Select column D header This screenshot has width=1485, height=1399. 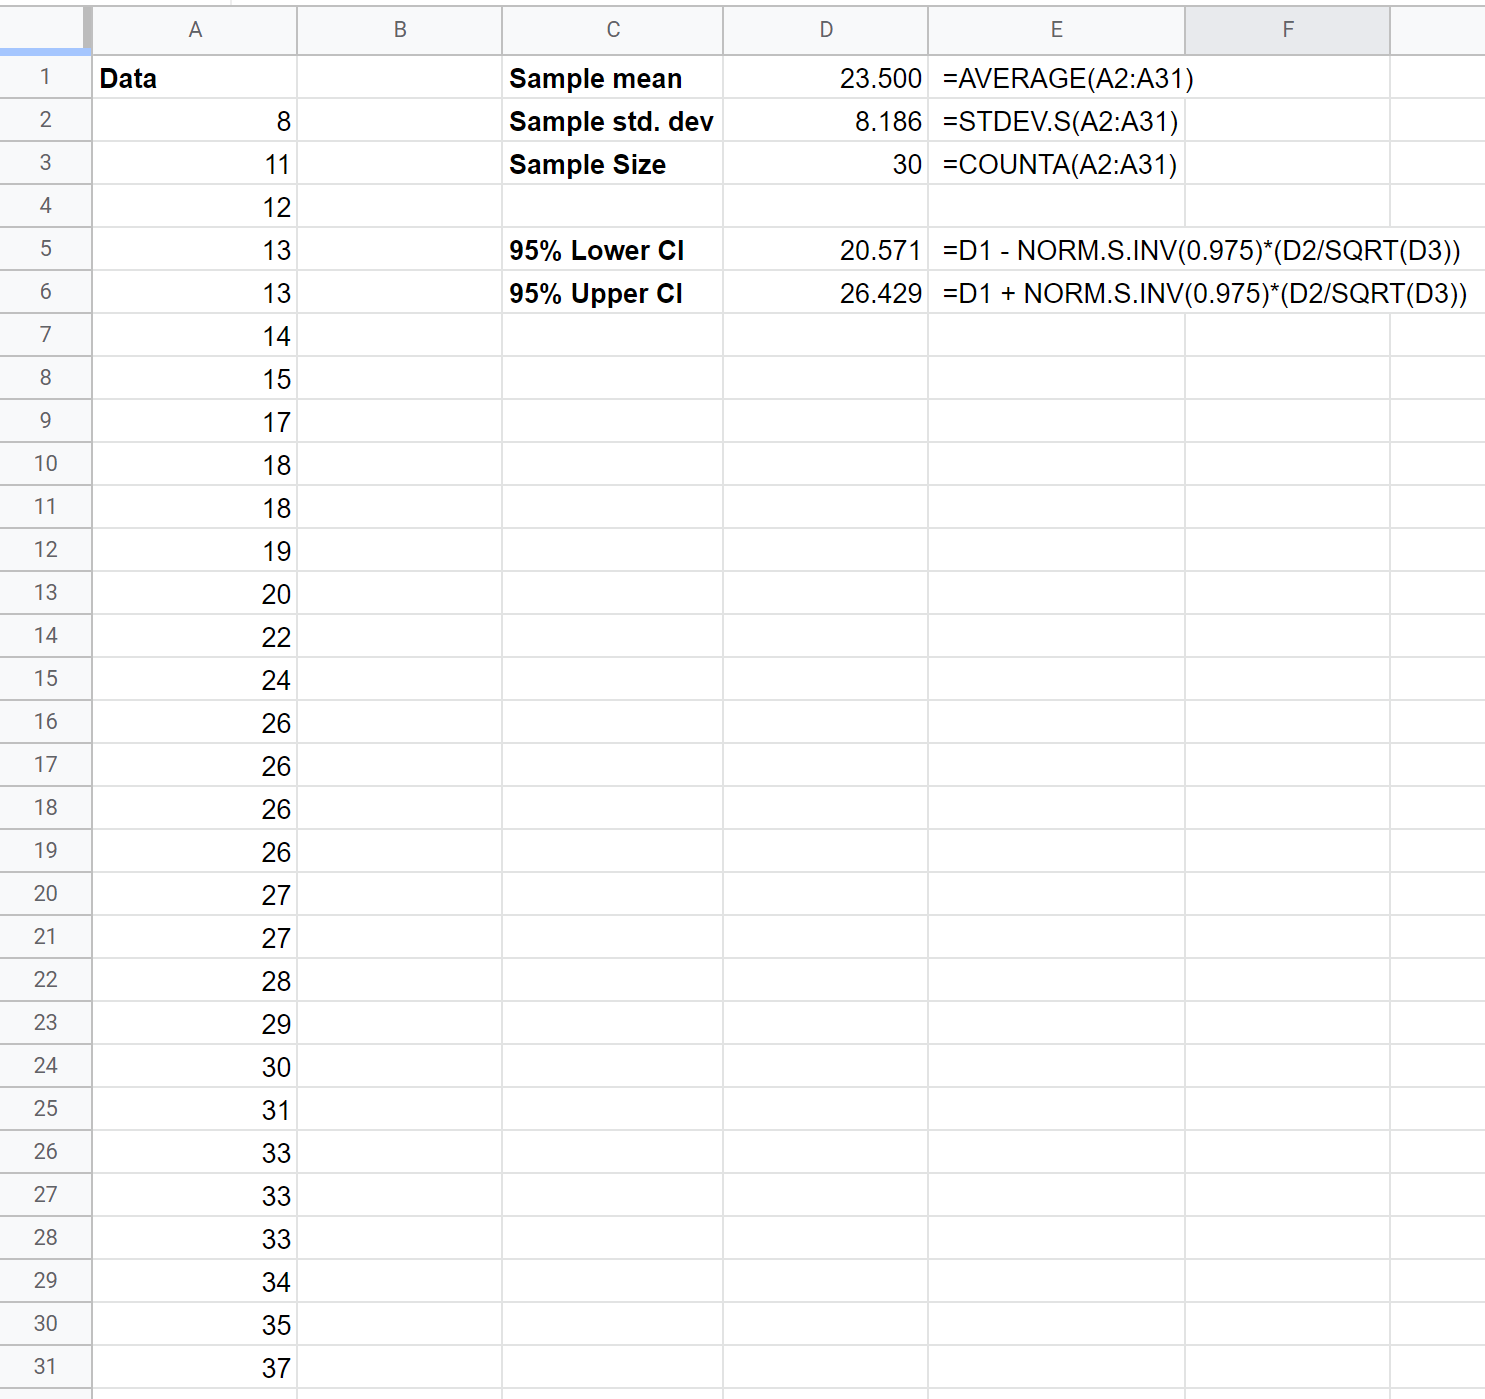pyautogui.click(x=826, y=30)
